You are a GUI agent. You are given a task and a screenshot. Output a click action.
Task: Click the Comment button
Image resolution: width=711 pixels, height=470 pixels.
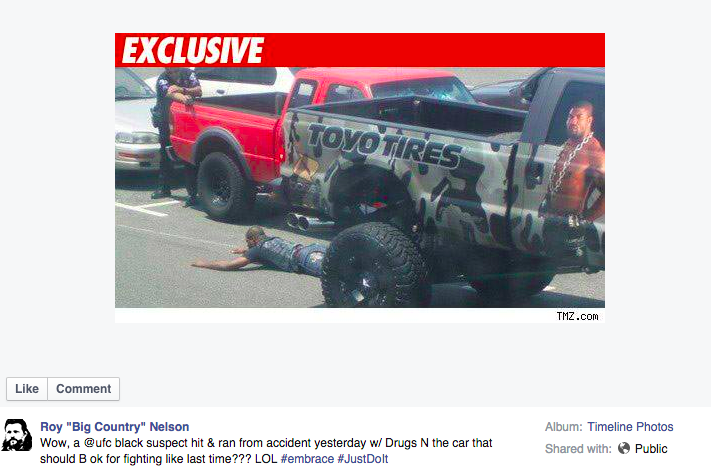pos(83,389)
